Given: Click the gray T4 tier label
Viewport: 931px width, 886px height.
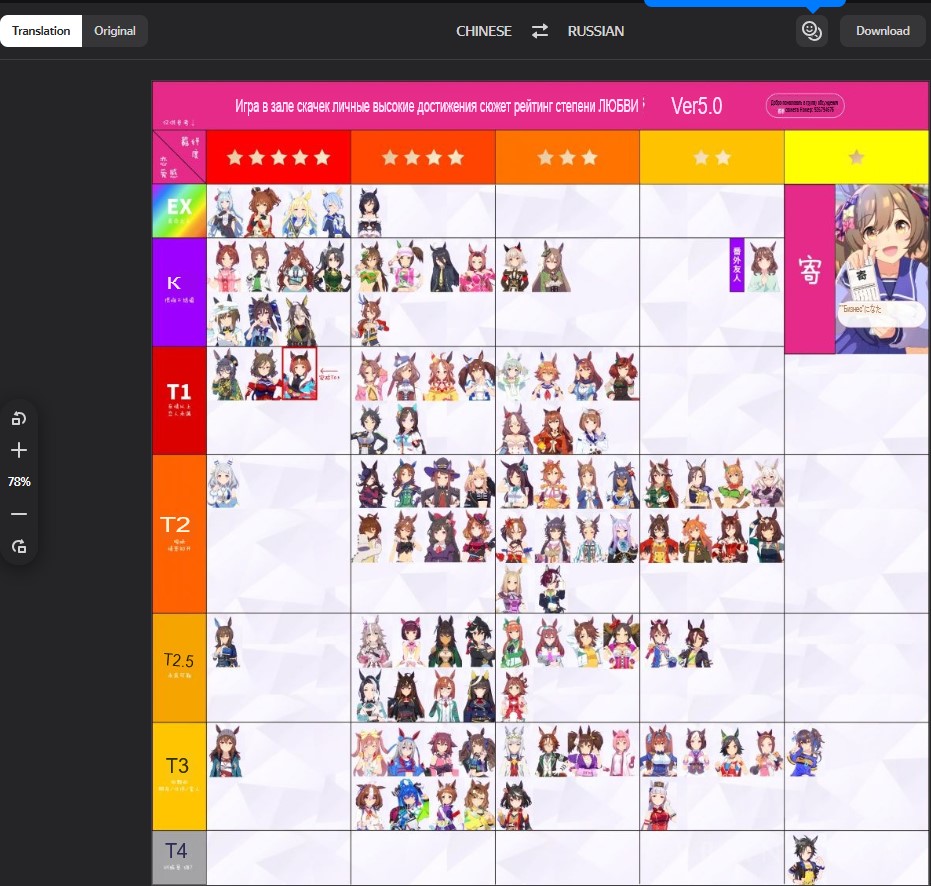Looking at the screenshot, I should tap(179, 857).
